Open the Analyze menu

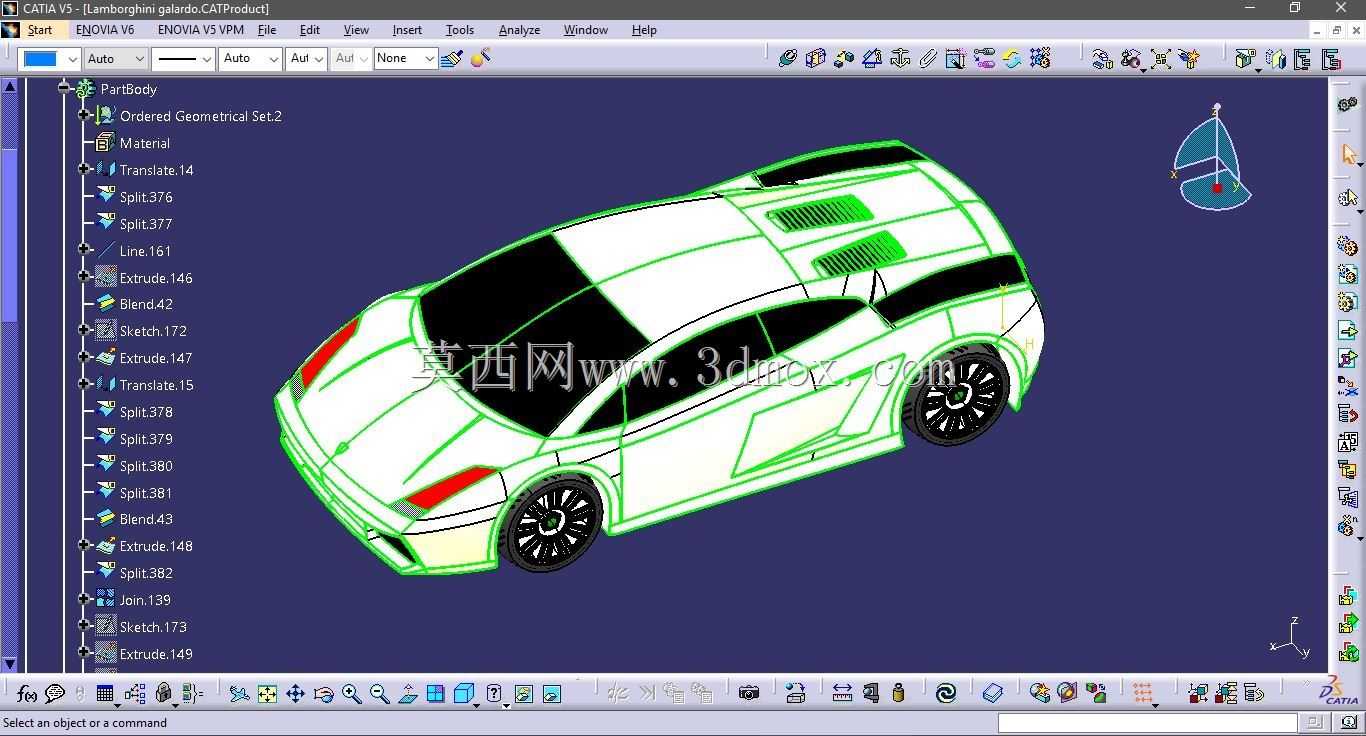(x=519, y=30)
